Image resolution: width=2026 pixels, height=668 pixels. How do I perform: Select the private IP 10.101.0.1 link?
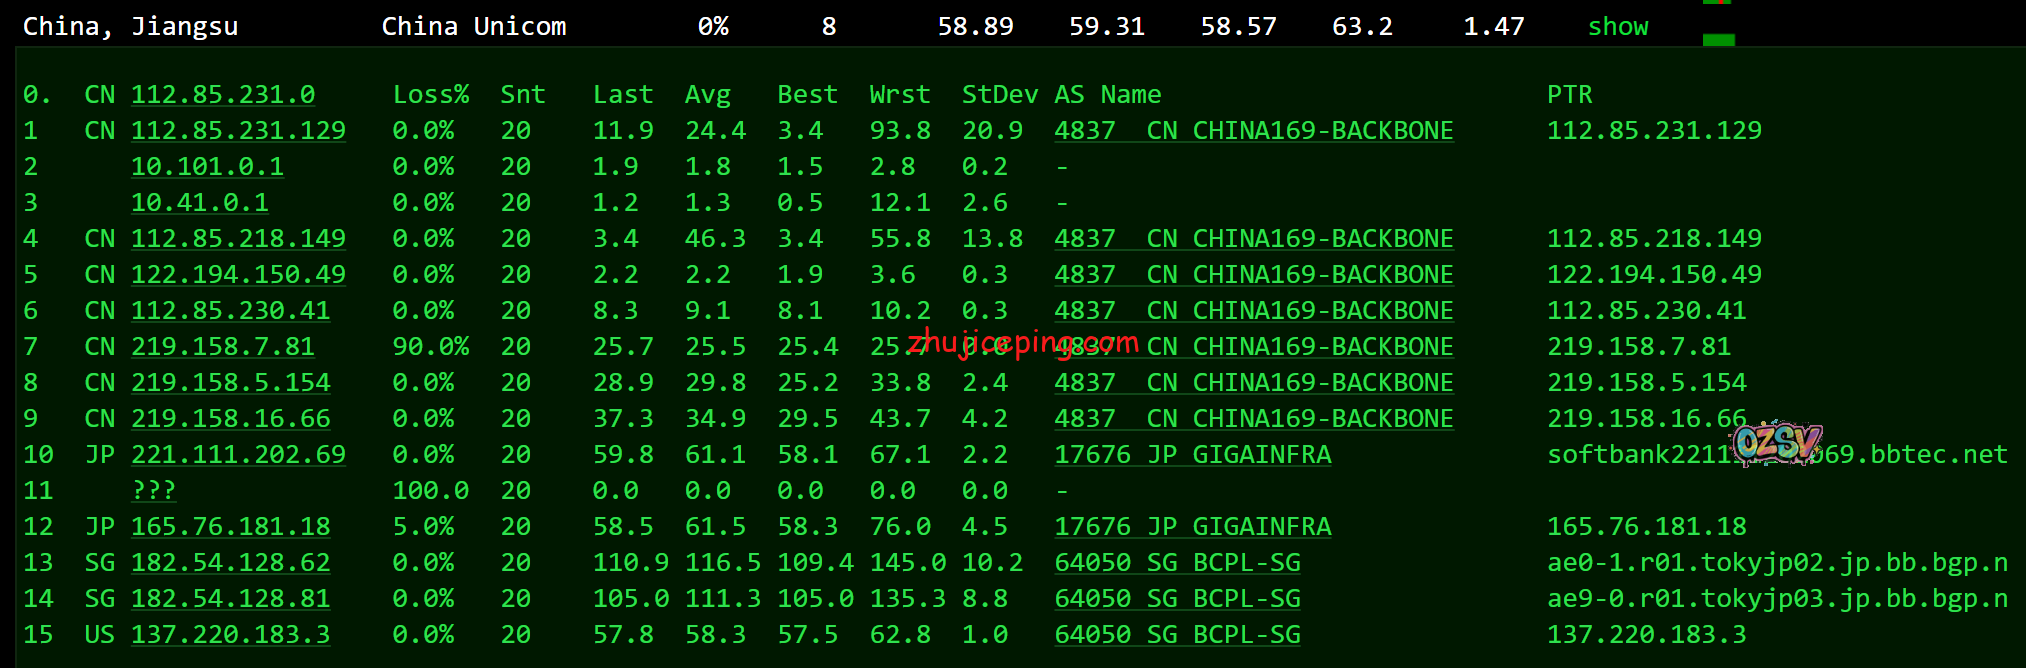click(207, 167)
